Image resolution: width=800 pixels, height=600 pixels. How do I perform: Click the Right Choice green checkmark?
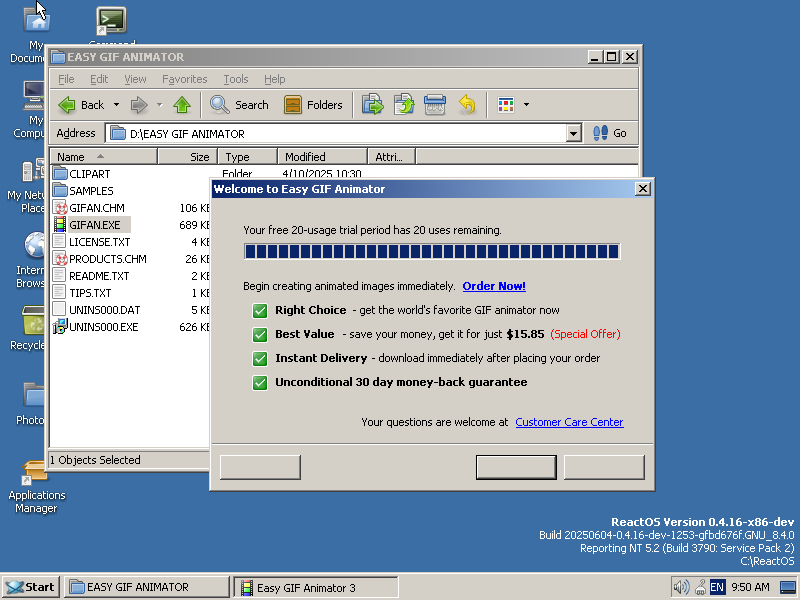click(260, 310)
